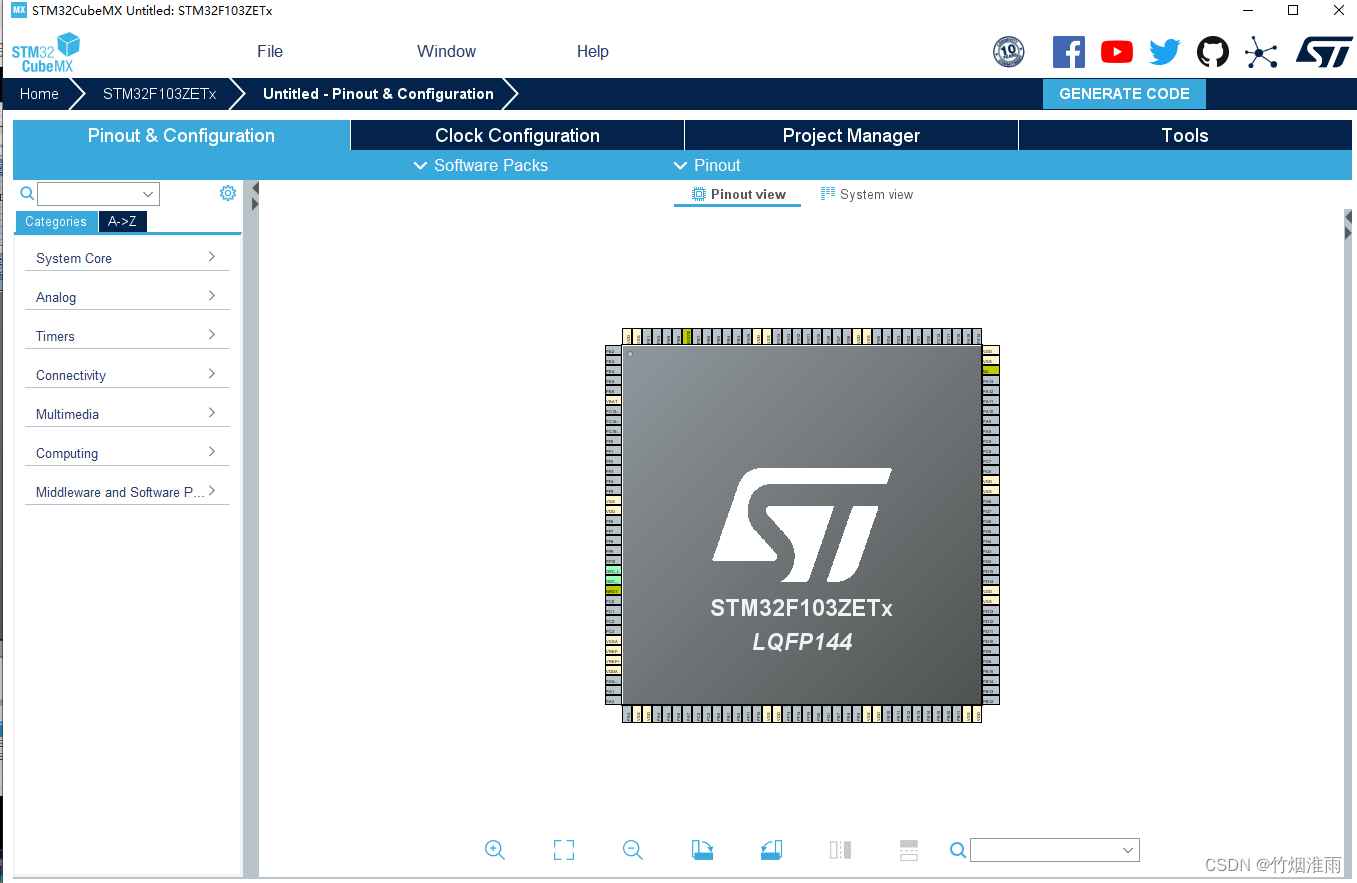
Task: Click the fit-to-screen icon below the chip
Action: pos(564,850)
